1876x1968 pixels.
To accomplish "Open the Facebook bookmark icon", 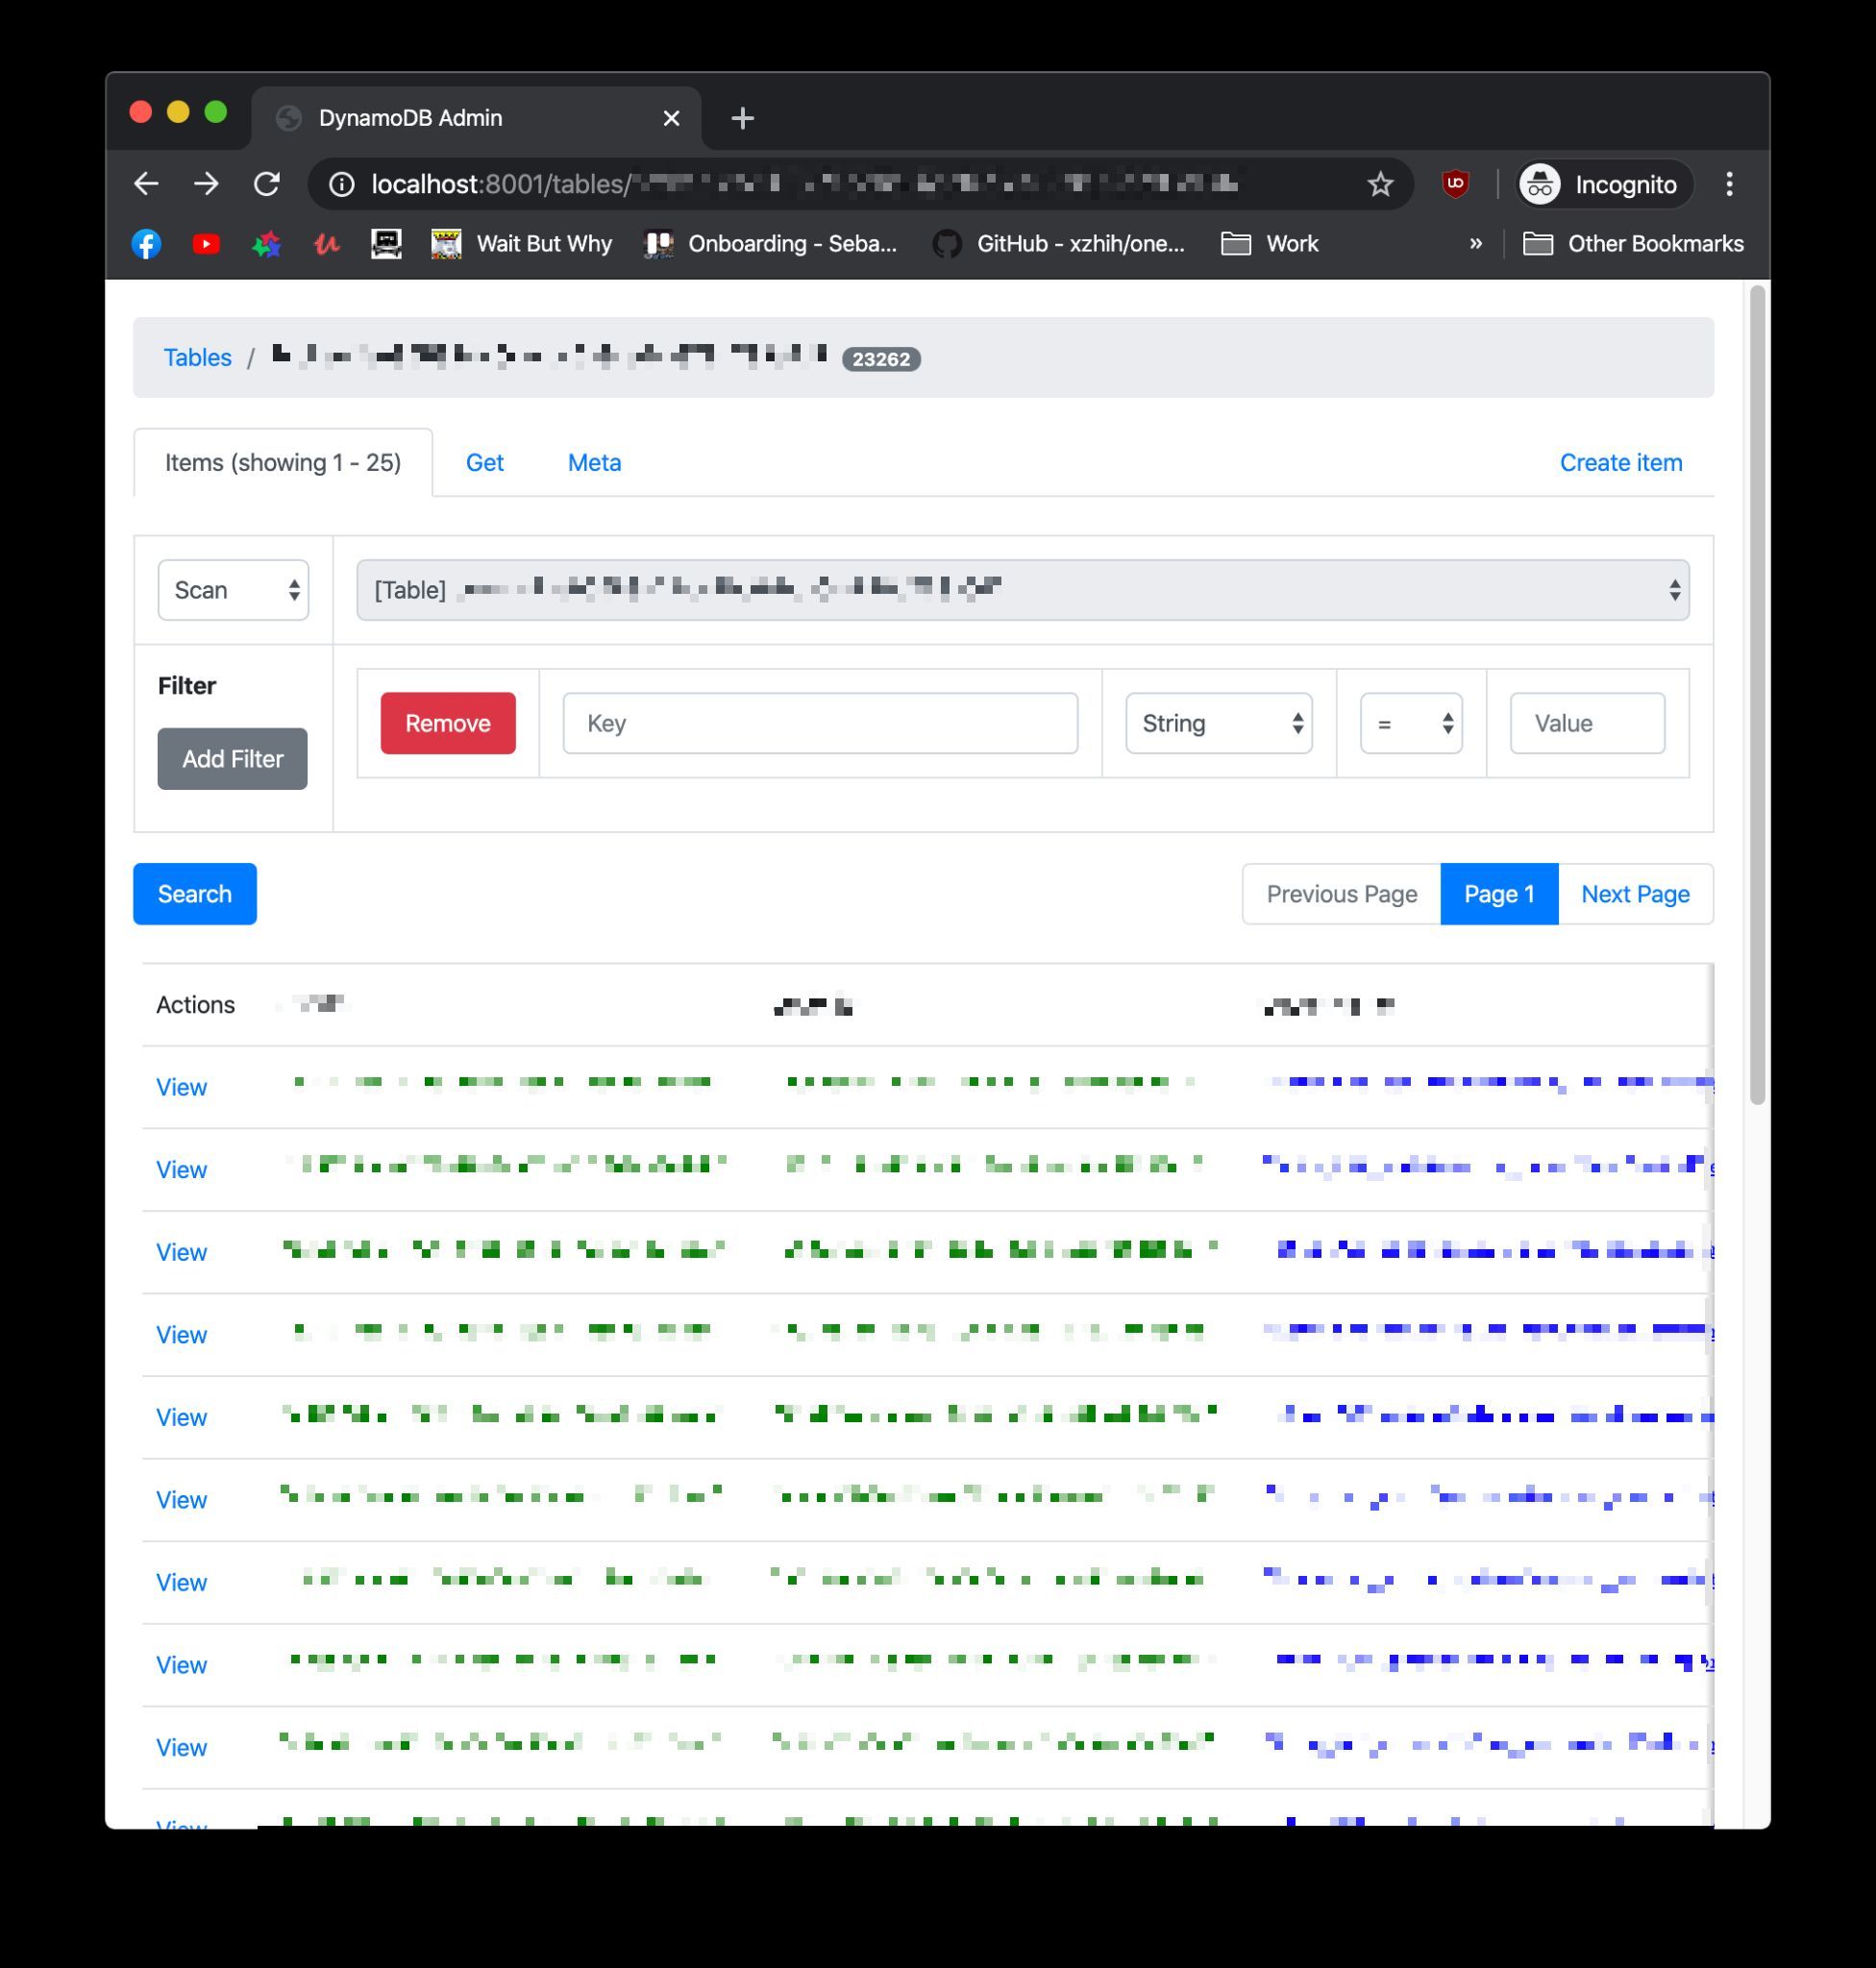I will click(x=146, y=244).
